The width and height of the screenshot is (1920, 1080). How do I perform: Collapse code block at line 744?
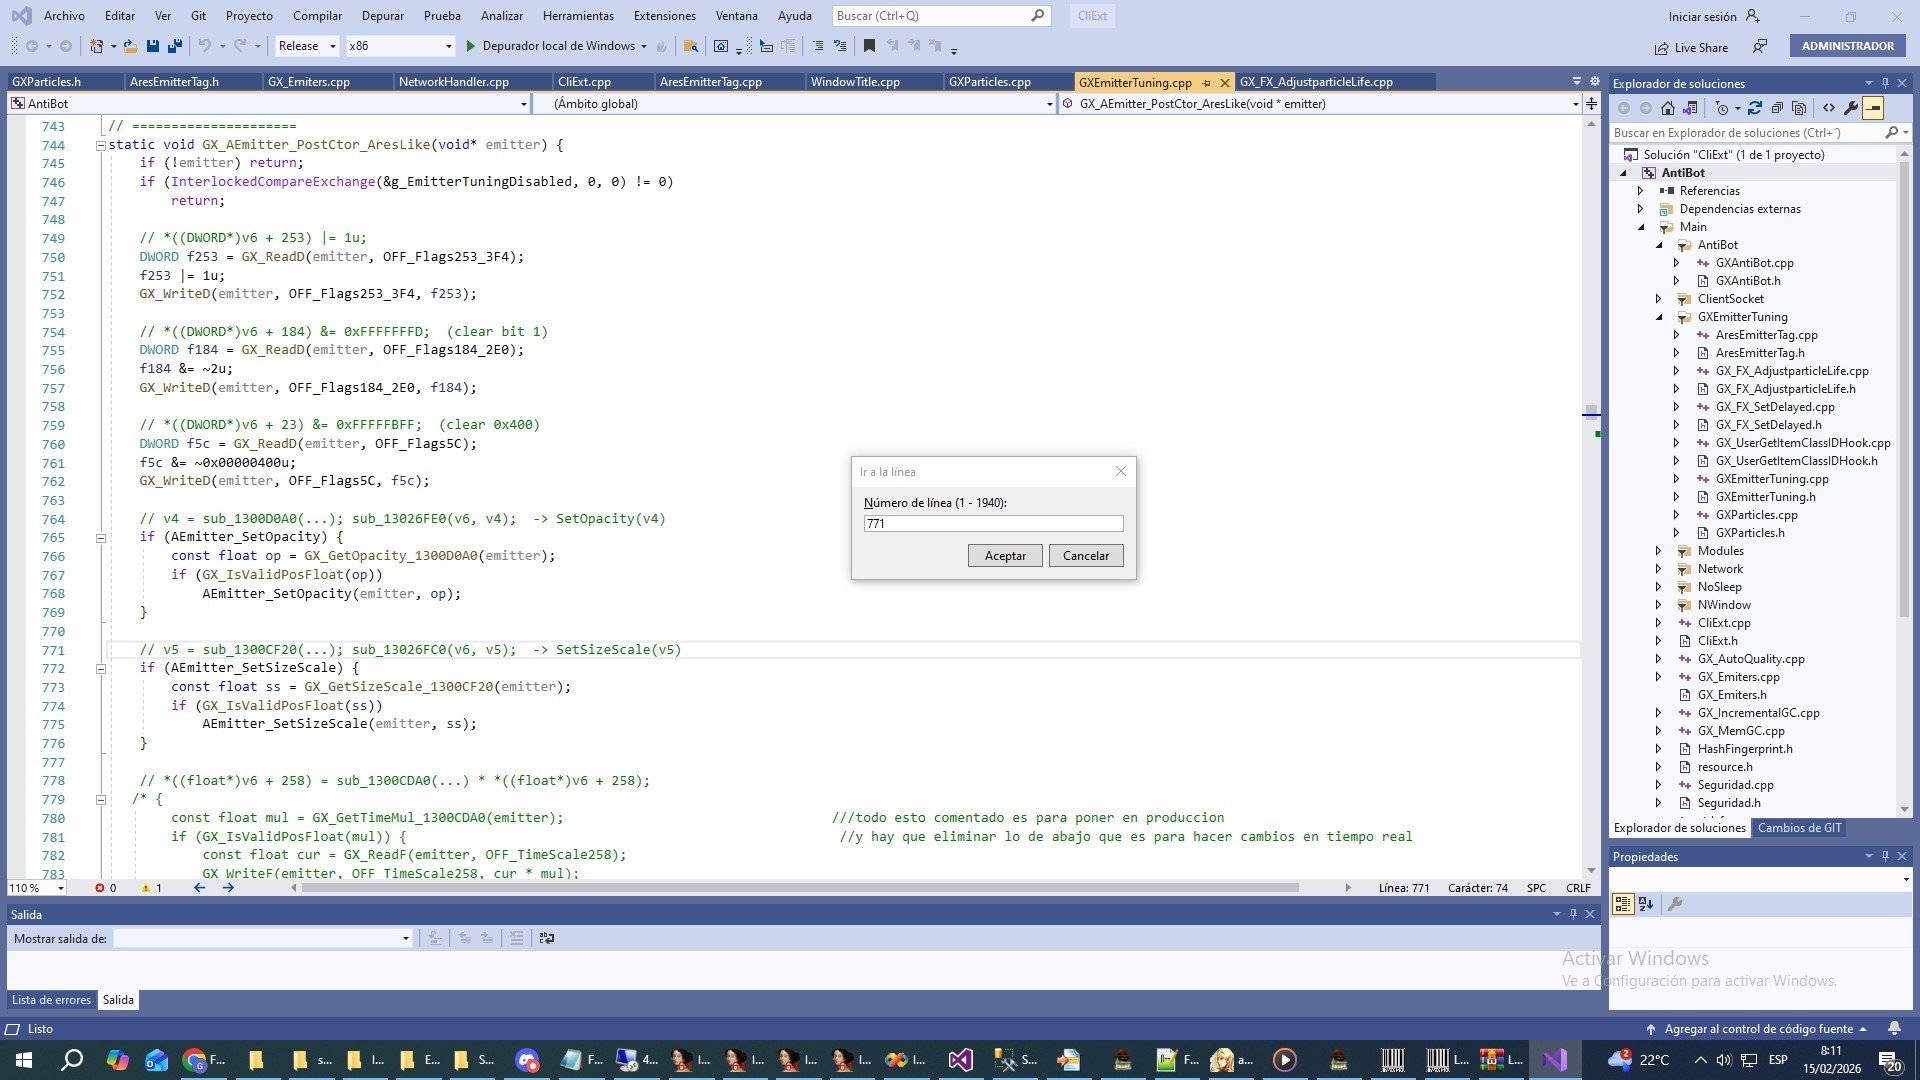pyautogui.click(x=100, y=145)
